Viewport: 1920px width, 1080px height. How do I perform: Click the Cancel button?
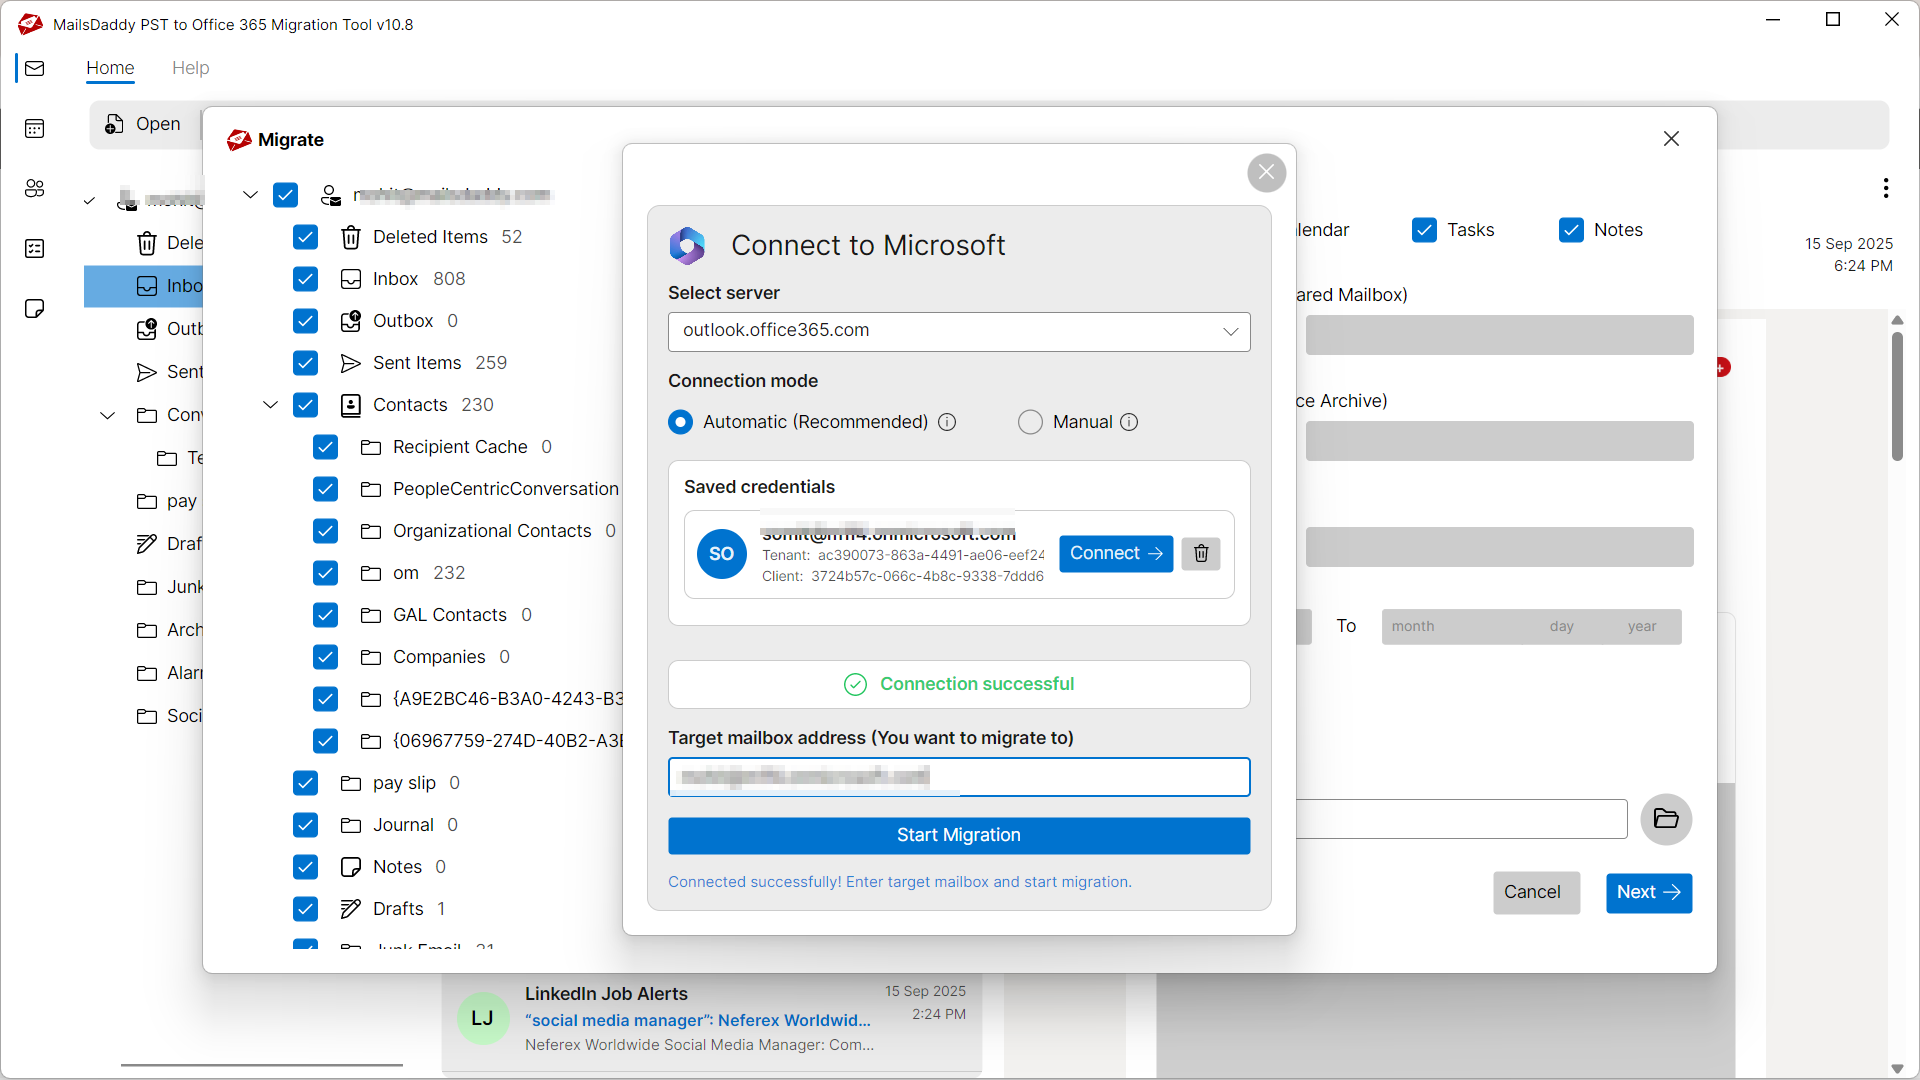(1537, 892)
